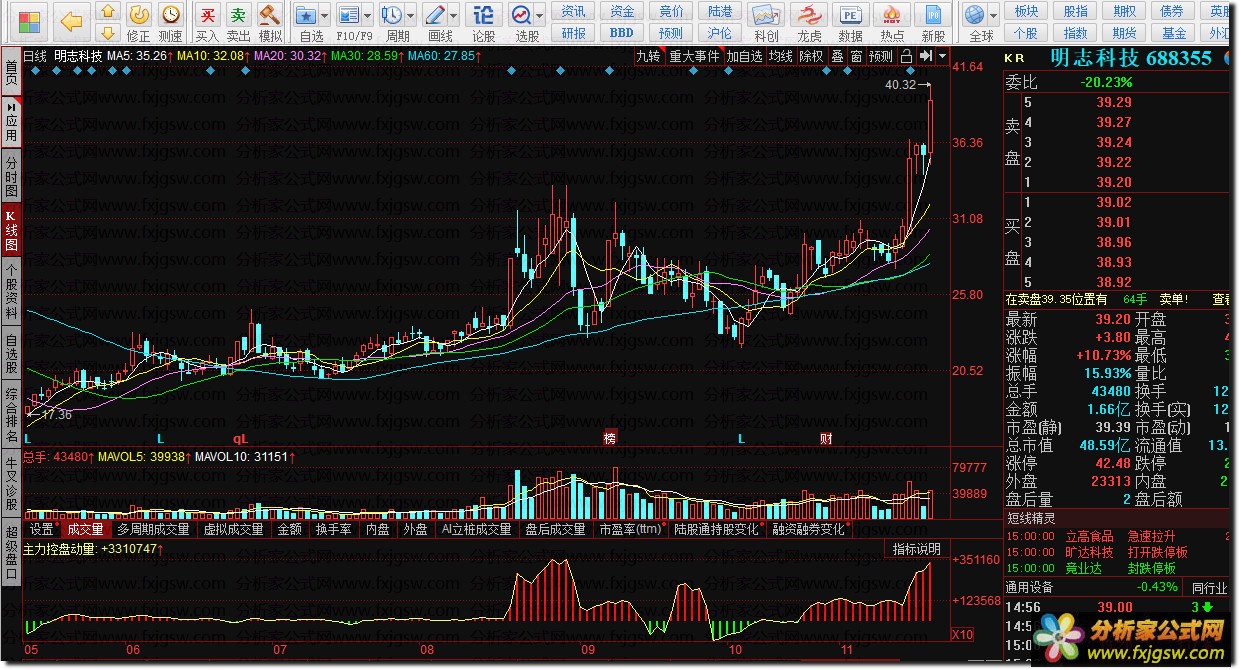Open the 热点 hot flame icon
The image size is (1241, 670).
point(892,15)
